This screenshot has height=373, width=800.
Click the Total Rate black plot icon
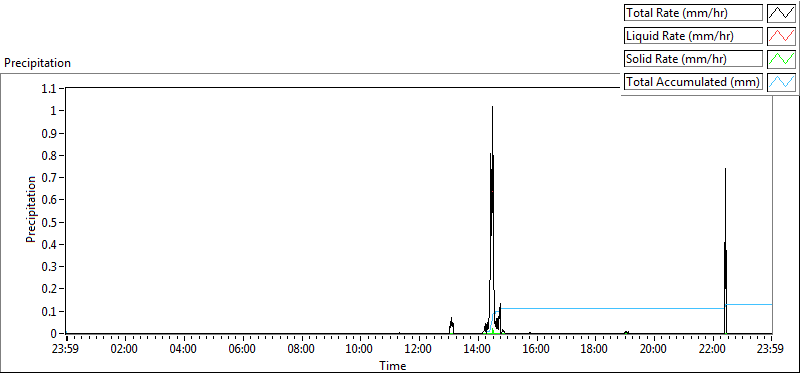[x=781, y=13]
